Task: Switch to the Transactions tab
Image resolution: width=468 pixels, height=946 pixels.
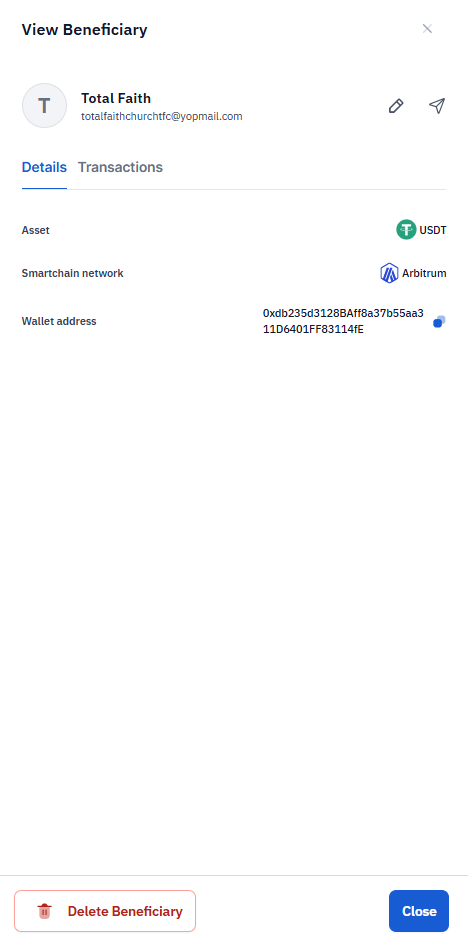Action: click(x=121, y=167)
